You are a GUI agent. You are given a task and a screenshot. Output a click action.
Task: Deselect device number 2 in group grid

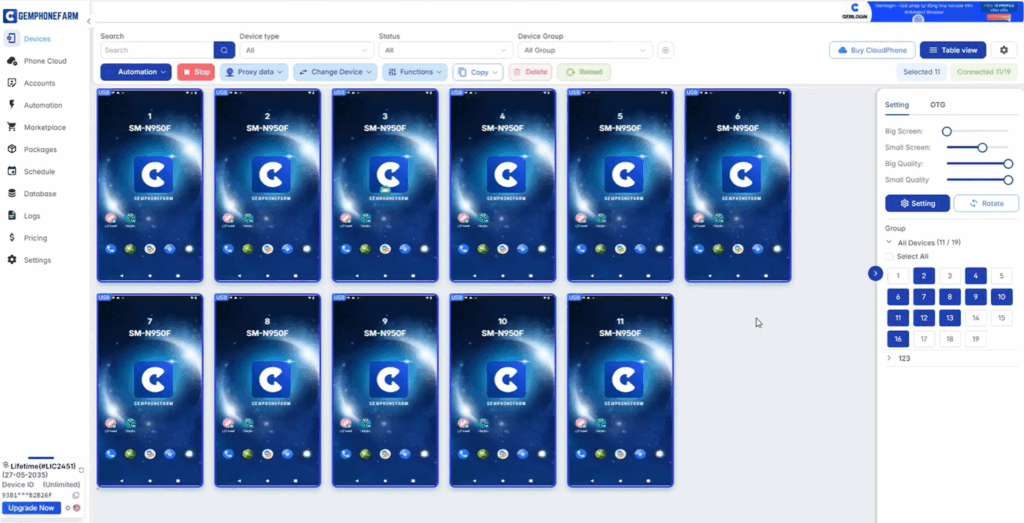tap(924, 276)
